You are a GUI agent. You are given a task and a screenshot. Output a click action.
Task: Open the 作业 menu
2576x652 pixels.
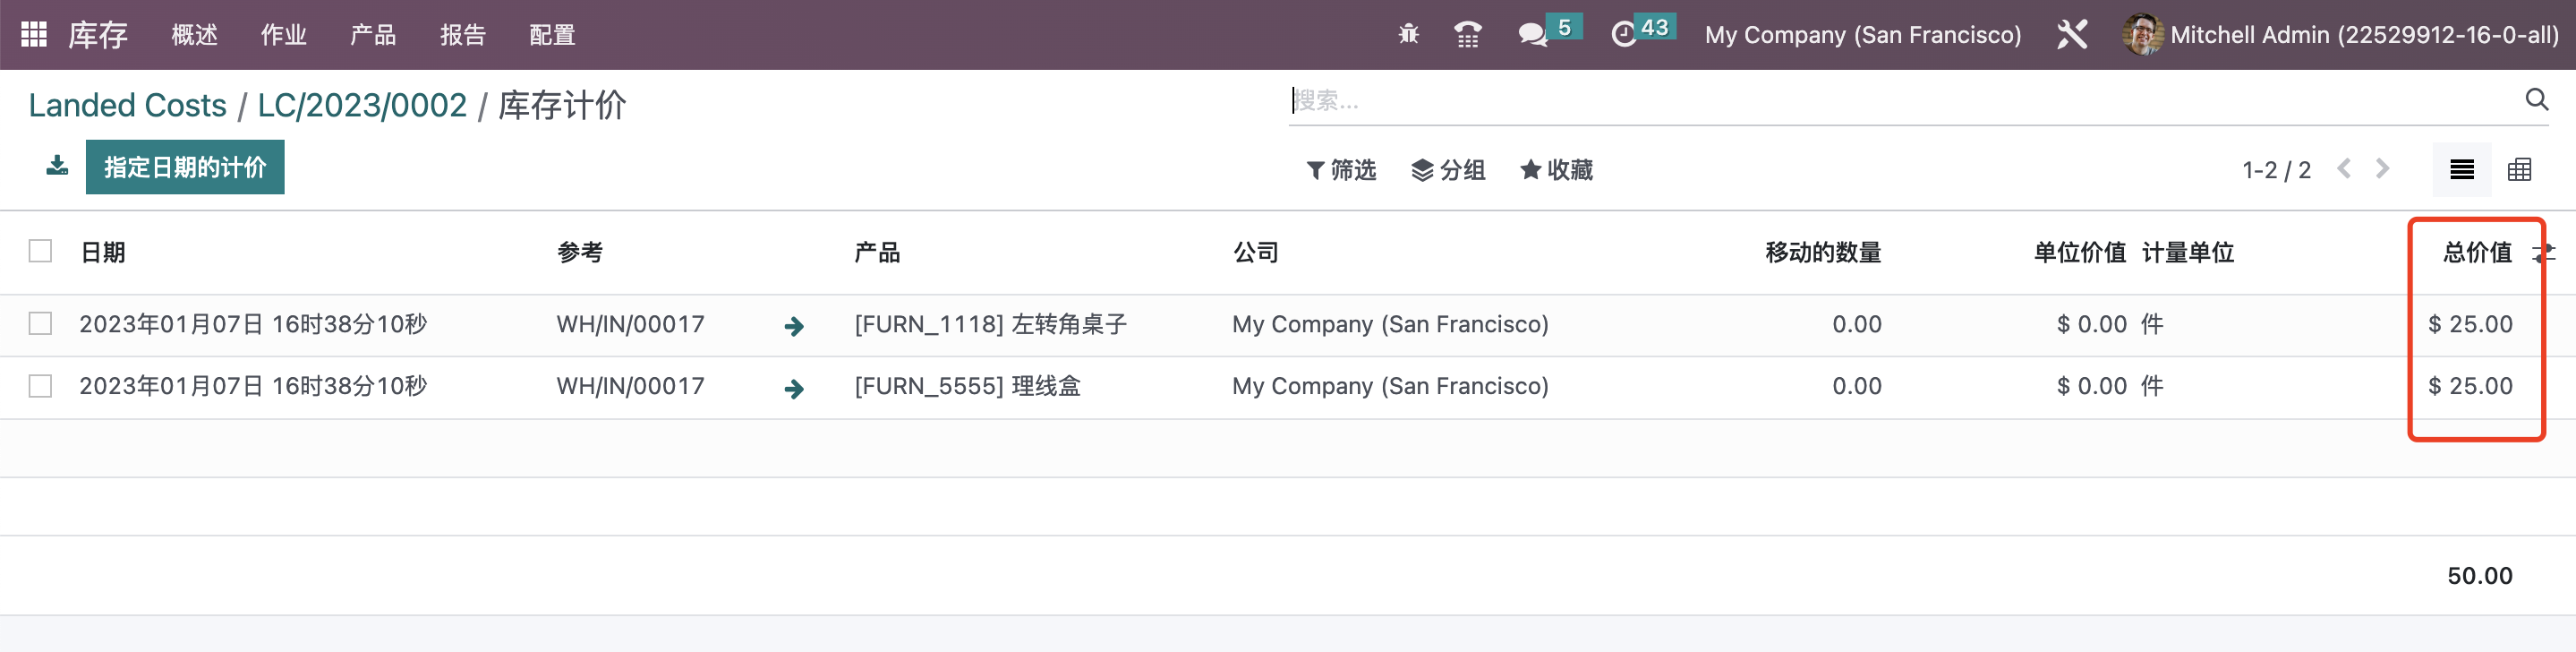point(284,35)
